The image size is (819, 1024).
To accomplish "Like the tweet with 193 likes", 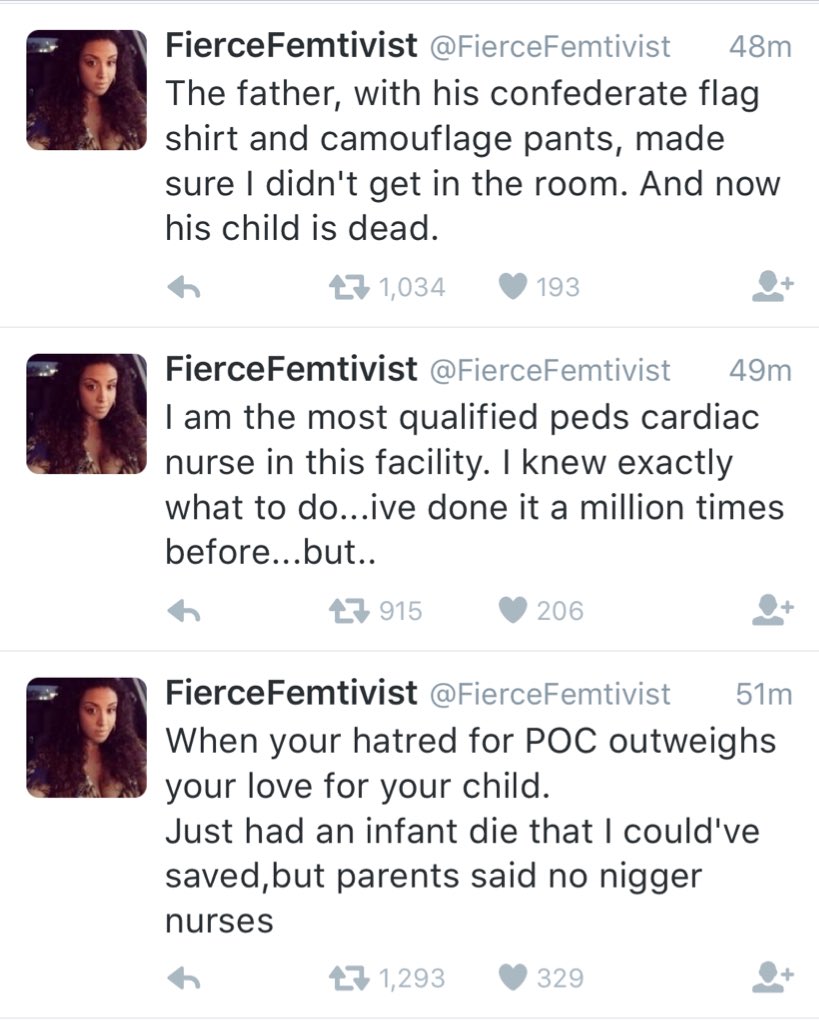I will coord(513,287).
